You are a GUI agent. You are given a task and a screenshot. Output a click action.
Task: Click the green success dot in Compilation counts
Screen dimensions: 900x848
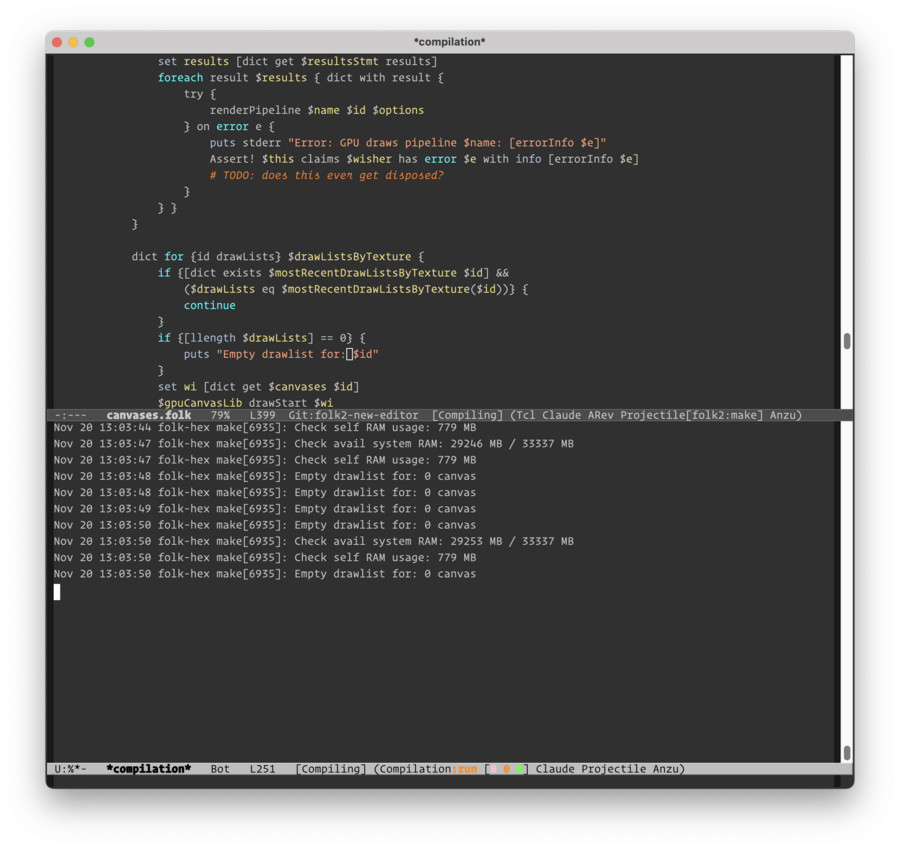[522, 769]
